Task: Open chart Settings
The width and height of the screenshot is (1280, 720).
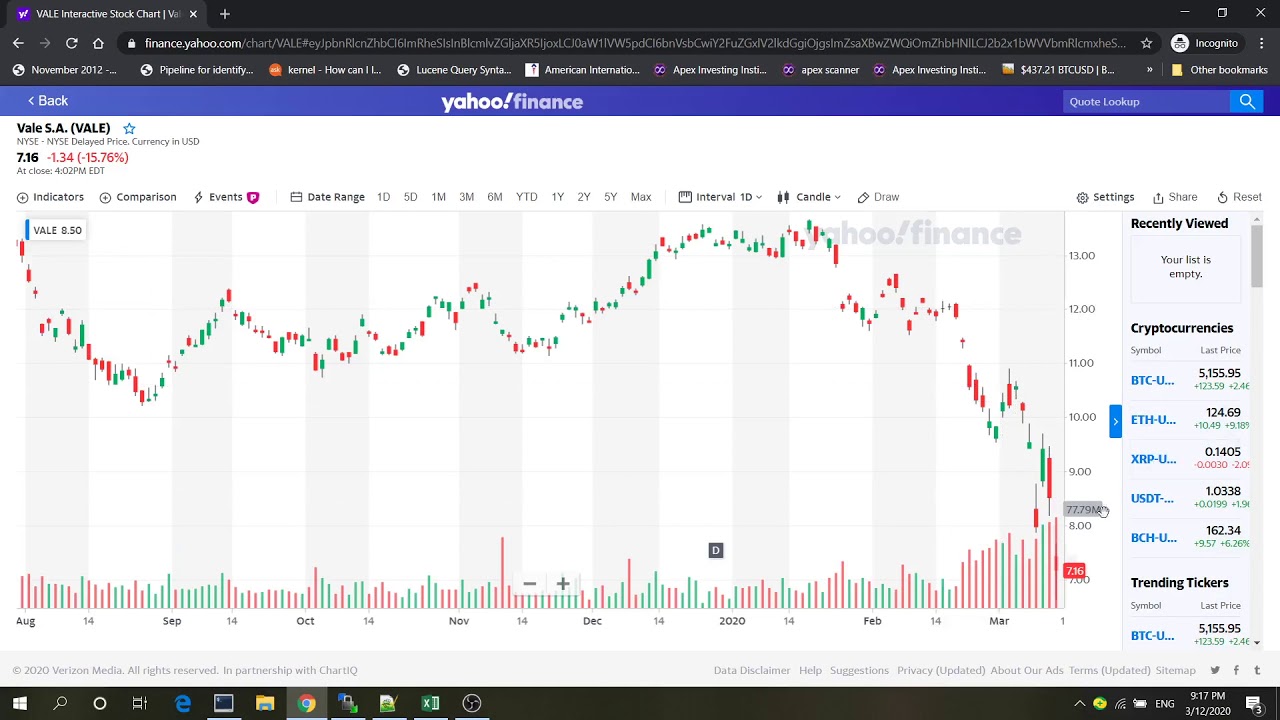Action: 1105,197
